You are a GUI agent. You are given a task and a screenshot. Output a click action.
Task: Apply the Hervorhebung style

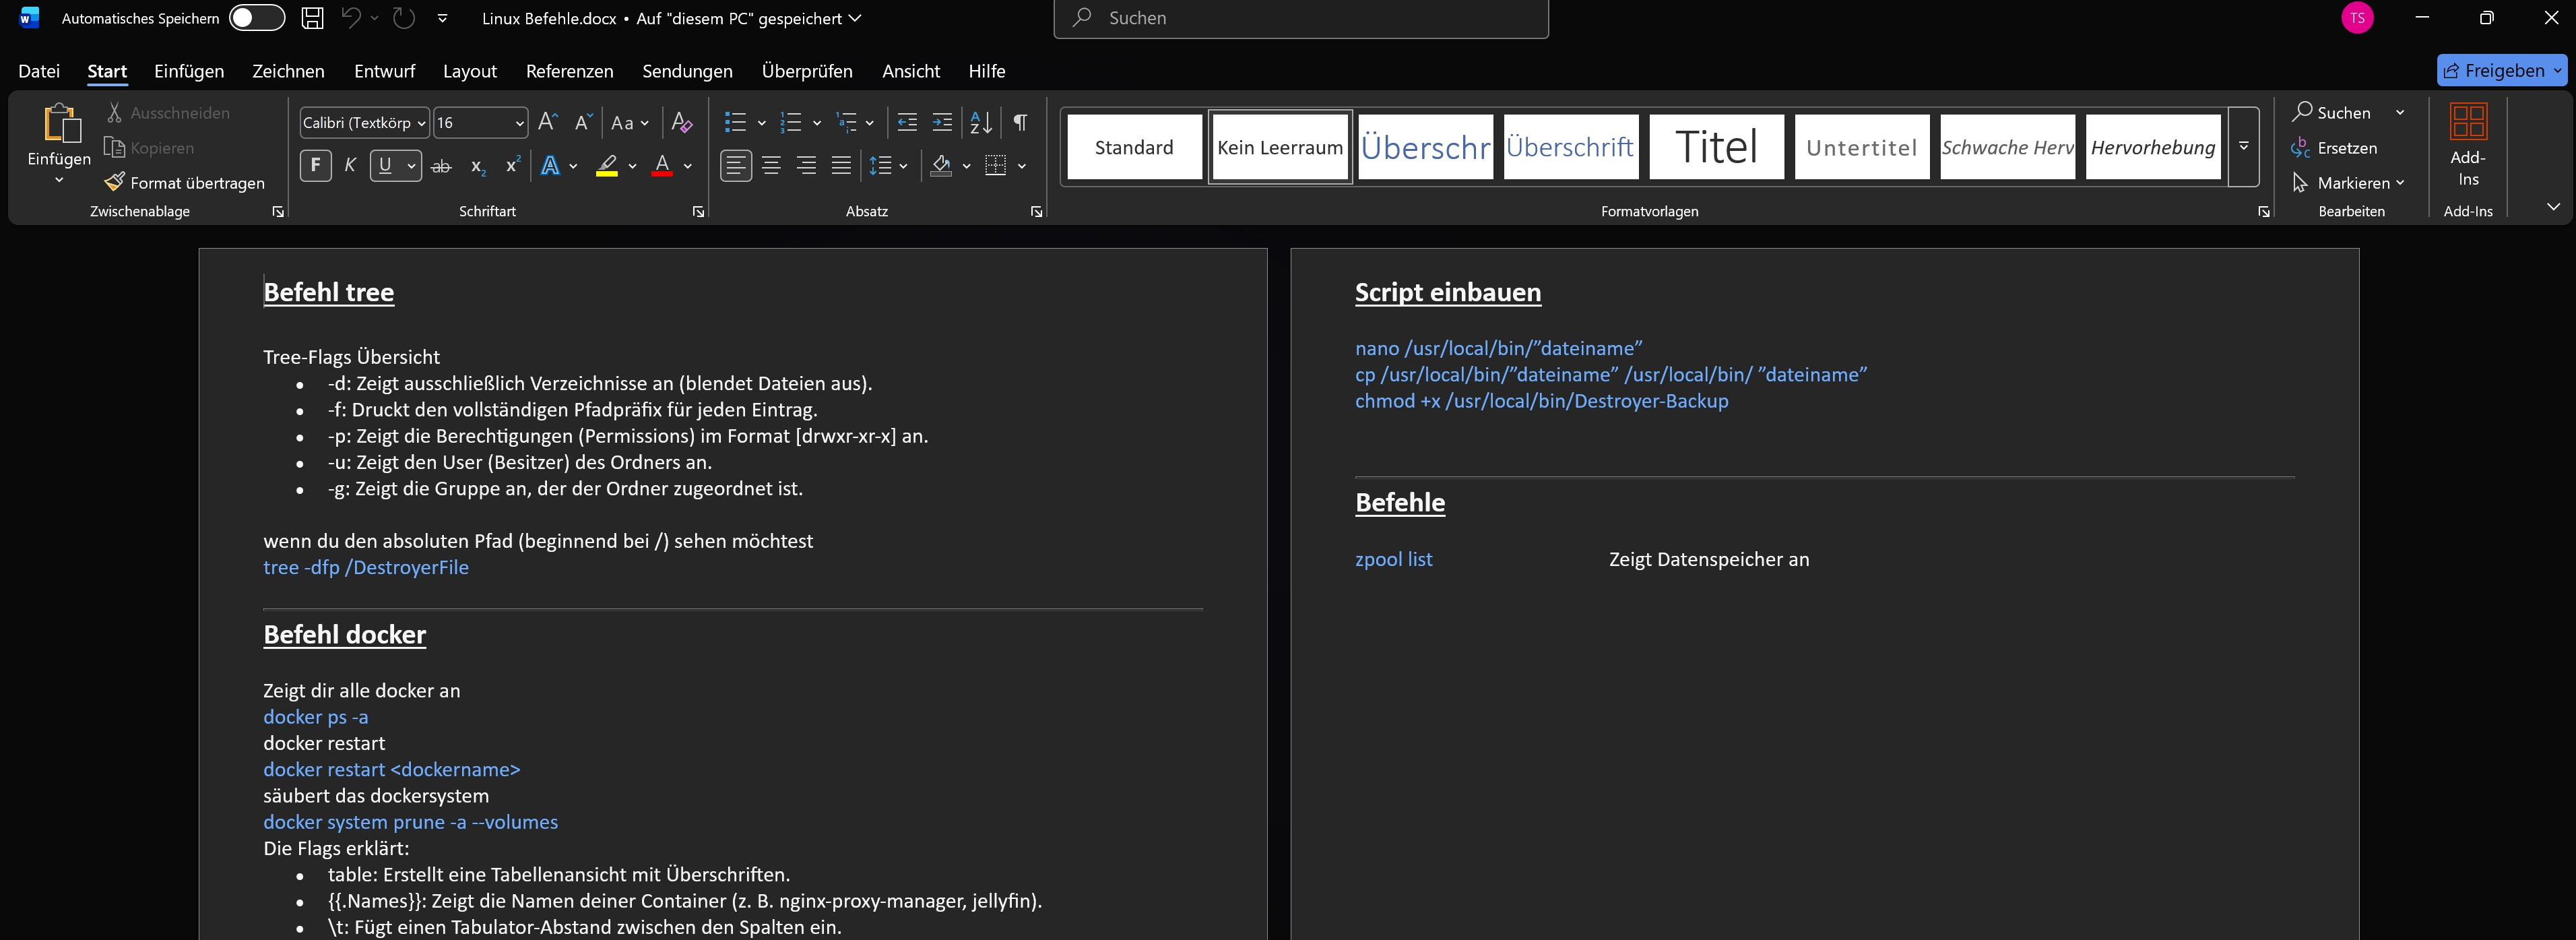coord(2153,147)
